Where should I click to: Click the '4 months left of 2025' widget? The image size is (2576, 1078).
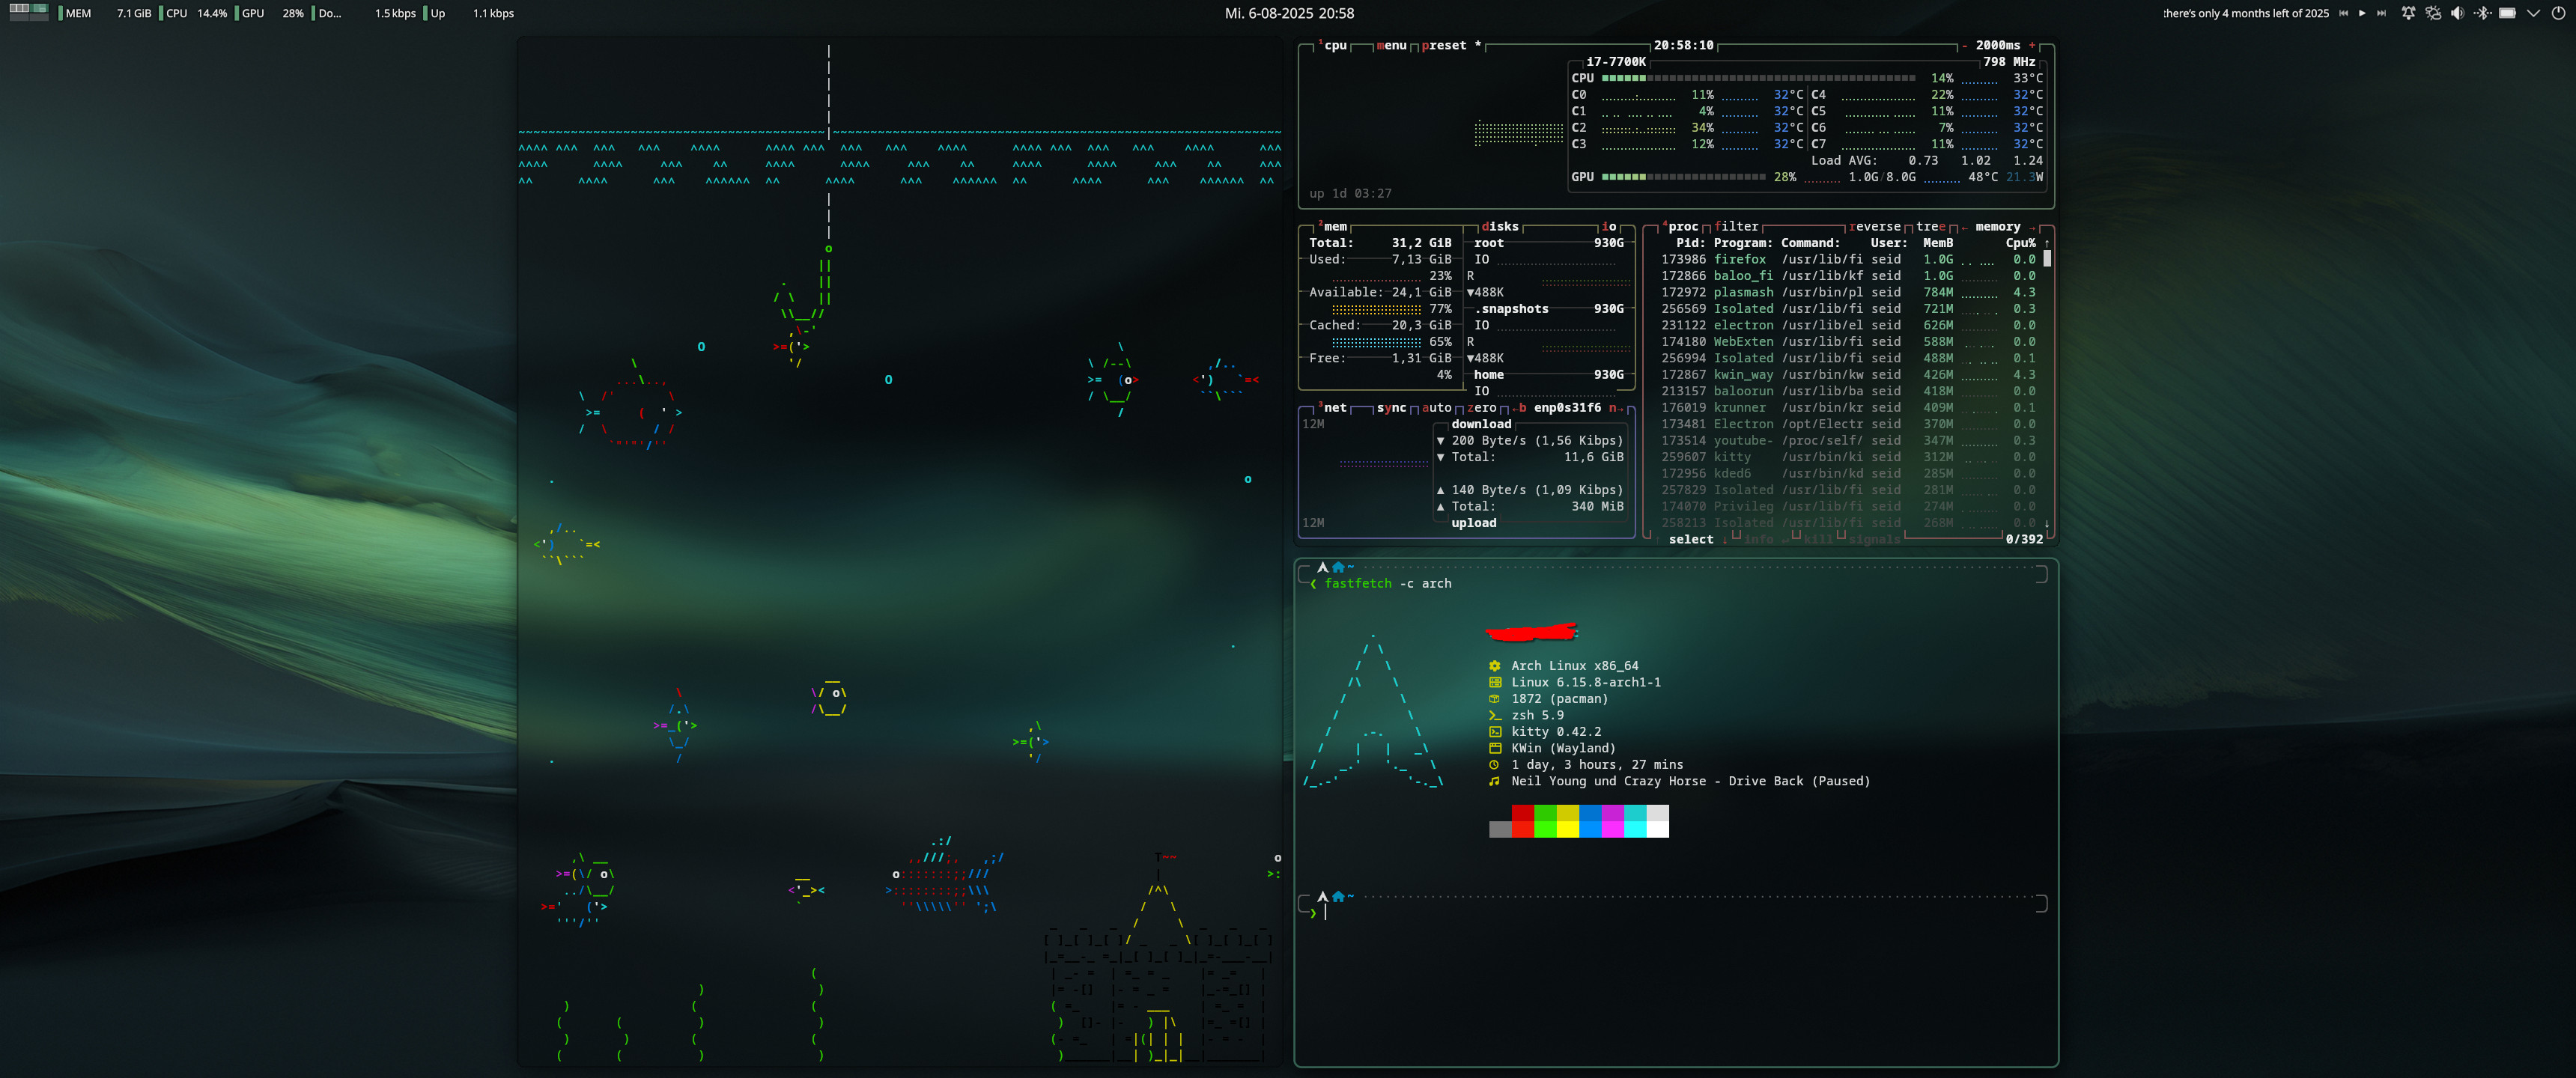(2245, 13)
